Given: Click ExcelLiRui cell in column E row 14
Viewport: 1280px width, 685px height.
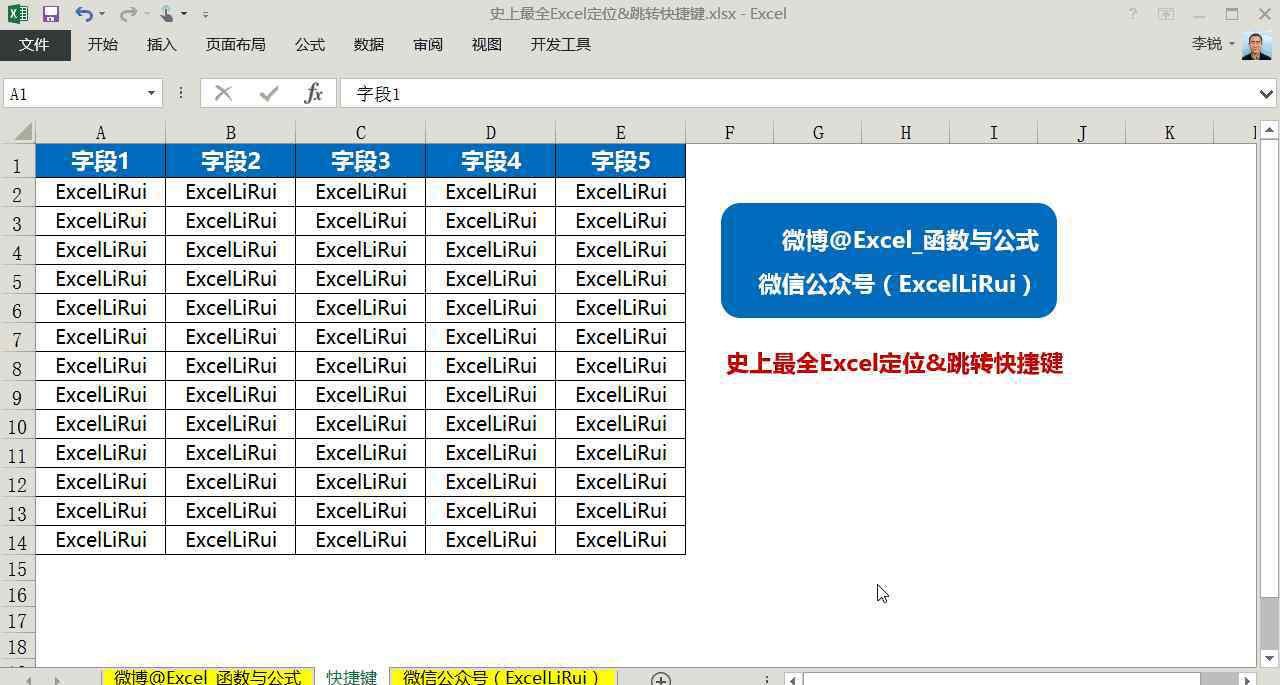Looking at the screenshot, I should [620, 540].
